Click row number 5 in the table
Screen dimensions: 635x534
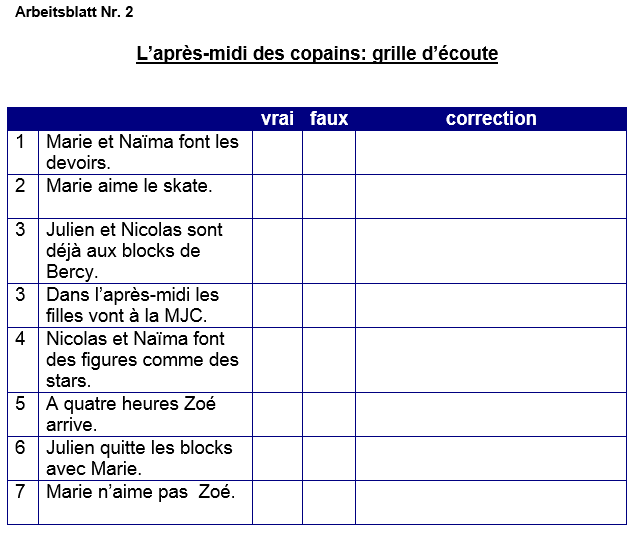pyautogui.click(x=21, y=404)
